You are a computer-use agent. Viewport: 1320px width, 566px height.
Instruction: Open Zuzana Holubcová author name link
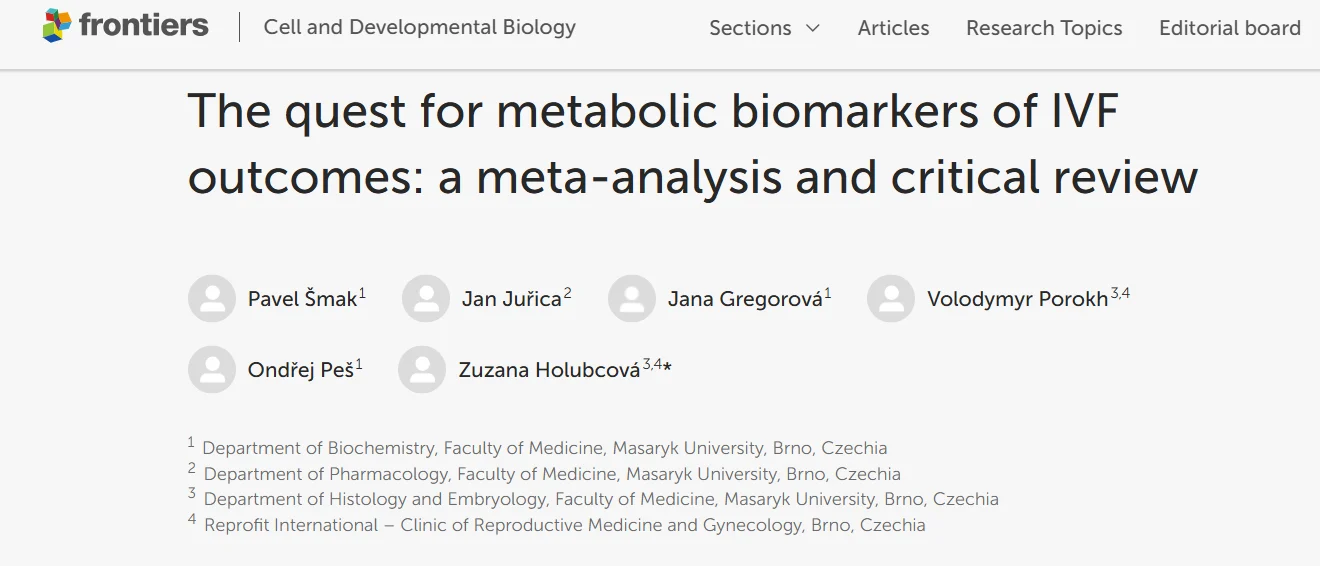click(x=548, y=370)
